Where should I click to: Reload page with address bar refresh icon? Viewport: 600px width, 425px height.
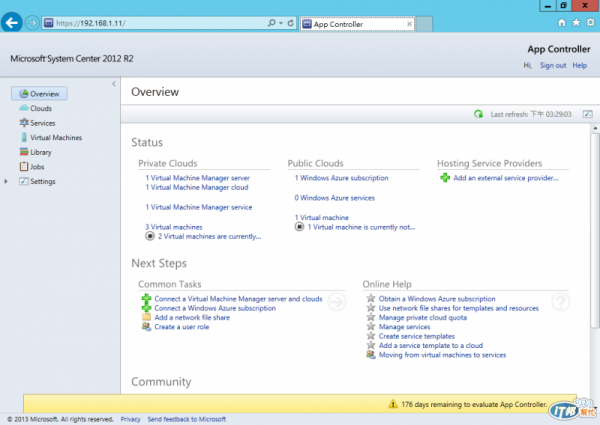click(291, 23)
